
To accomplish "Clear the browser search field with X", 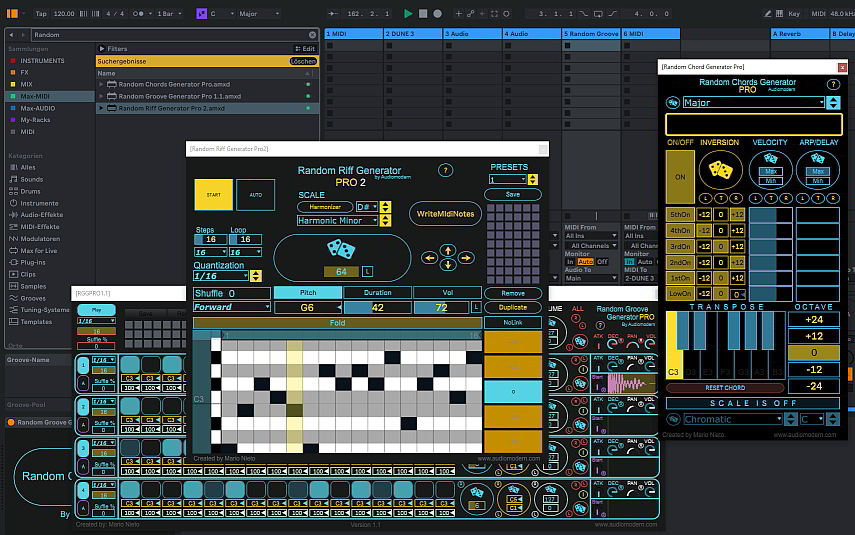I will 312,35.
